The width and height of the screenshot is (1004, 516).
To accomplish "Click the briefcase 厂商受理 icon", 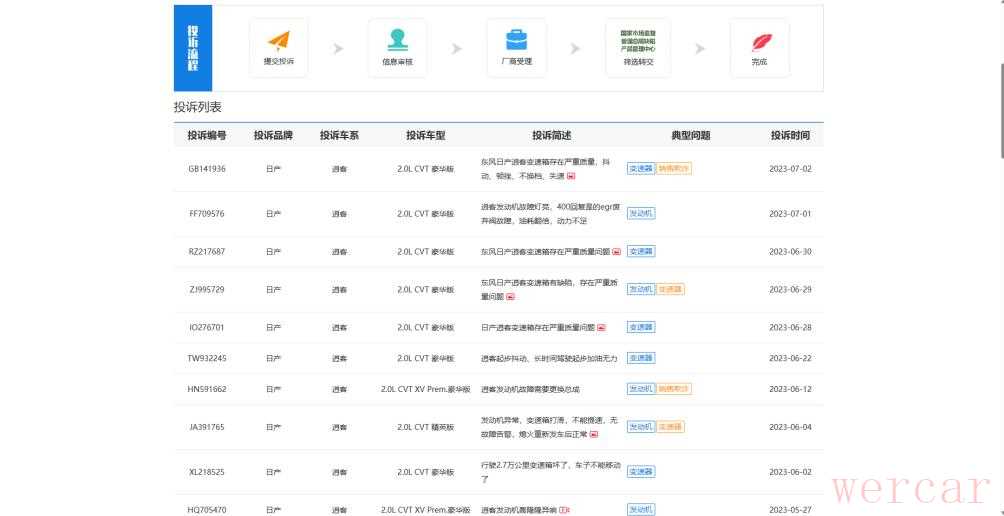I will [516, 42].
